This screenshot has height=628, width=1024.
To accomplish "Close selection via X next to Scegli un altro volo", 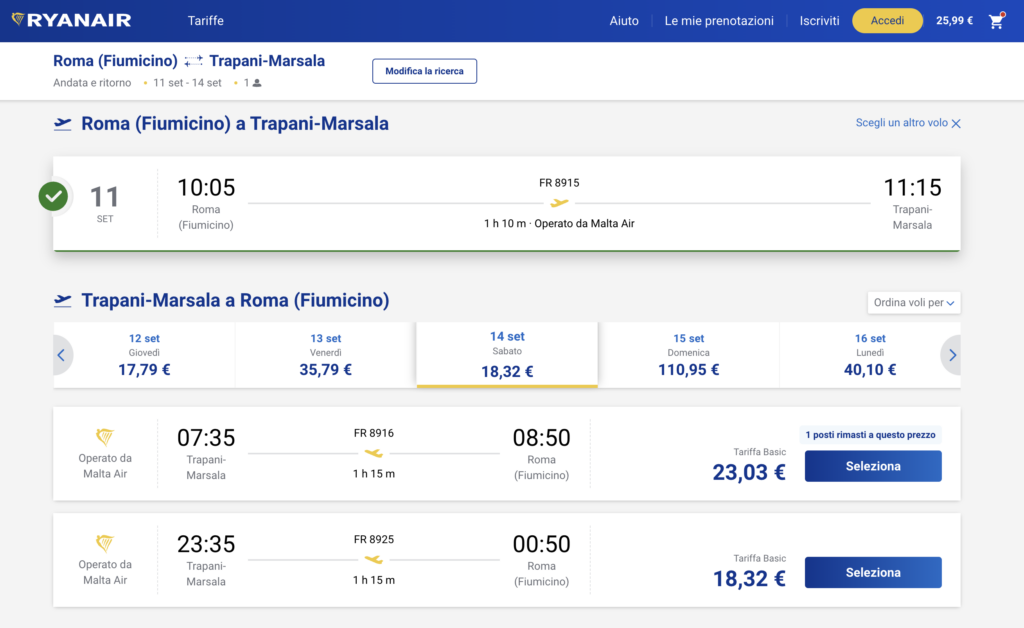I will pos(956,123).
